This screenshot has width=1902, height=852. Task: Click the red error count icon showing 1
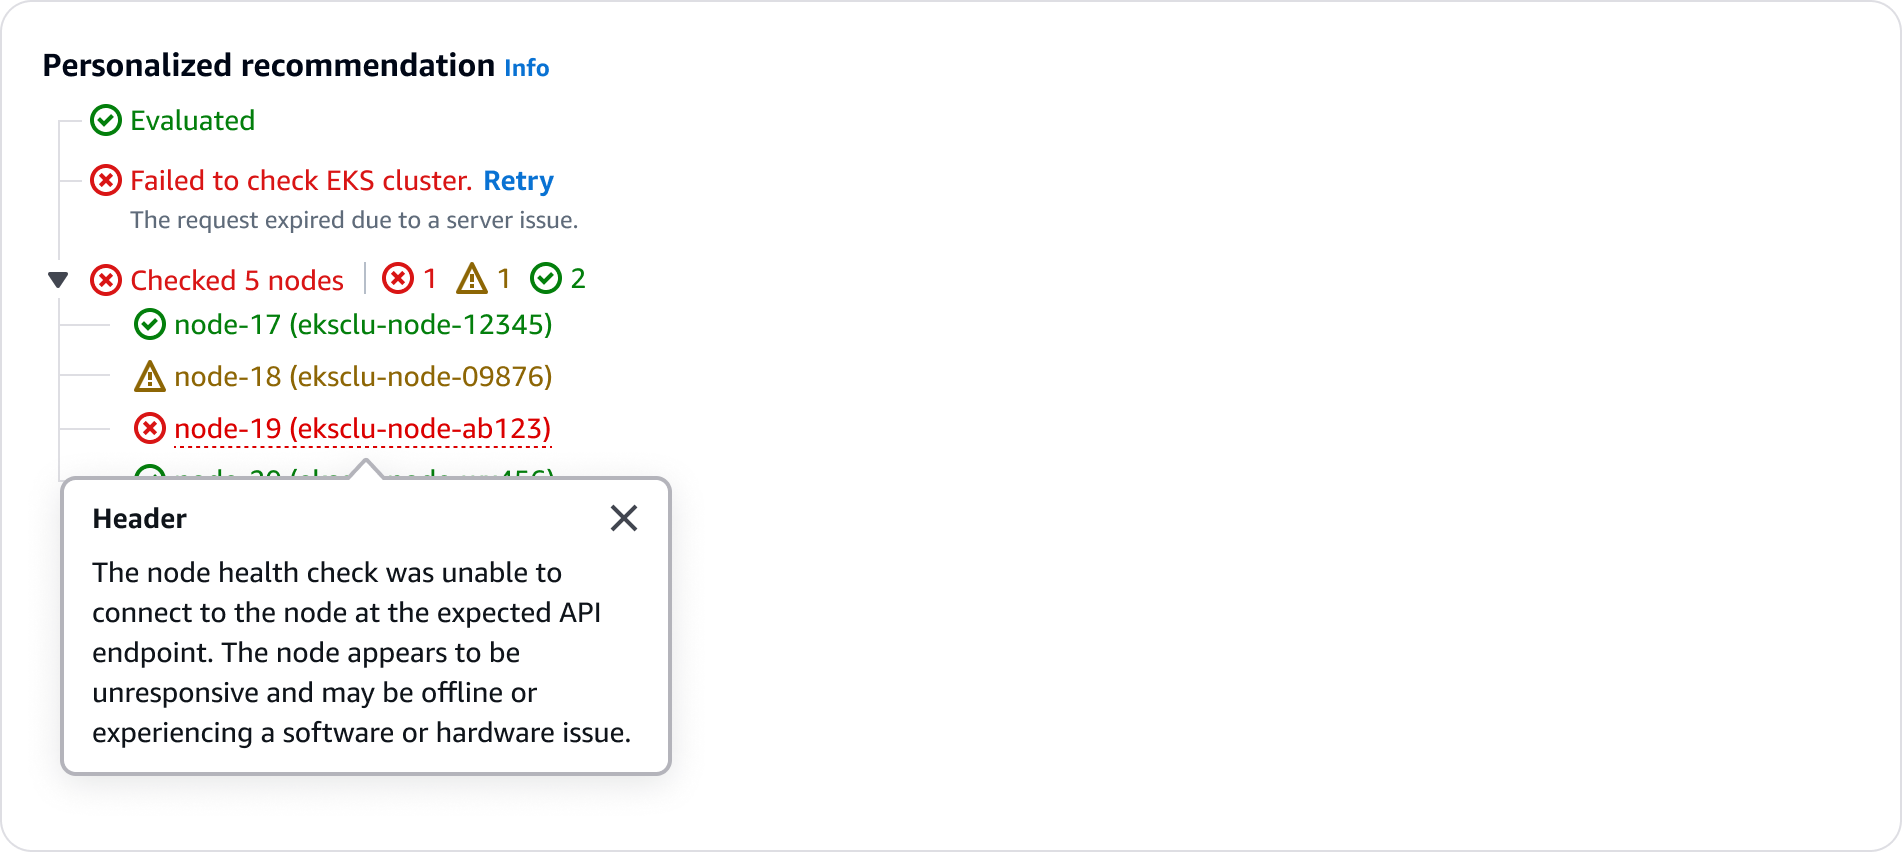(x=398, y=278)
